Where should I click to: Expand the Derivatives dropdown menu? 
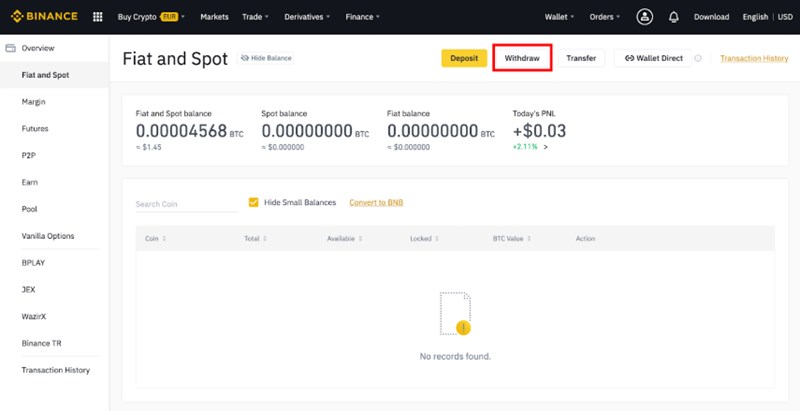(314, 17)
